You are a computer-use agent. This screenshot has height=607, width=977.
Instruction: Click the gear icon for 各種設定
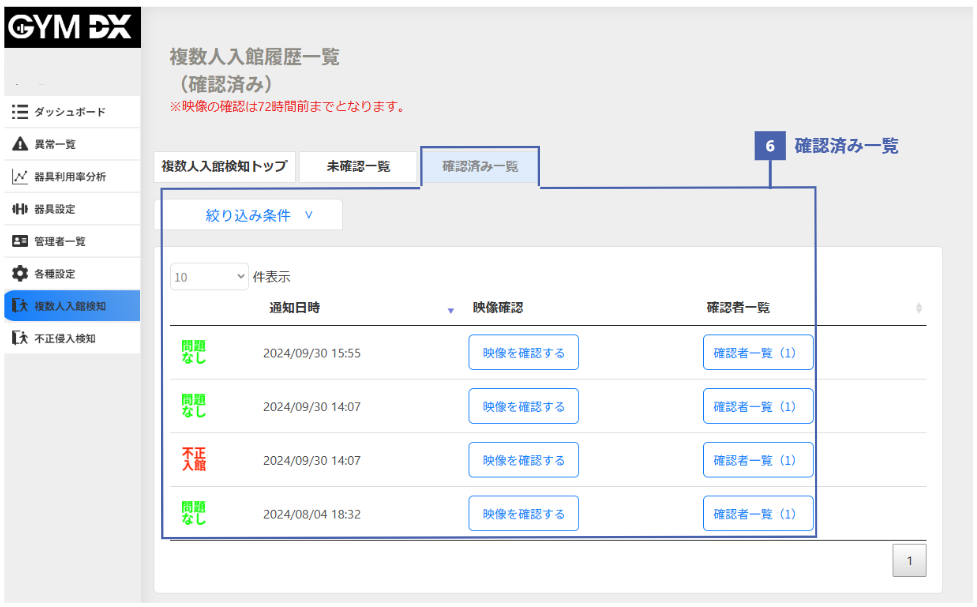[20, 274]
